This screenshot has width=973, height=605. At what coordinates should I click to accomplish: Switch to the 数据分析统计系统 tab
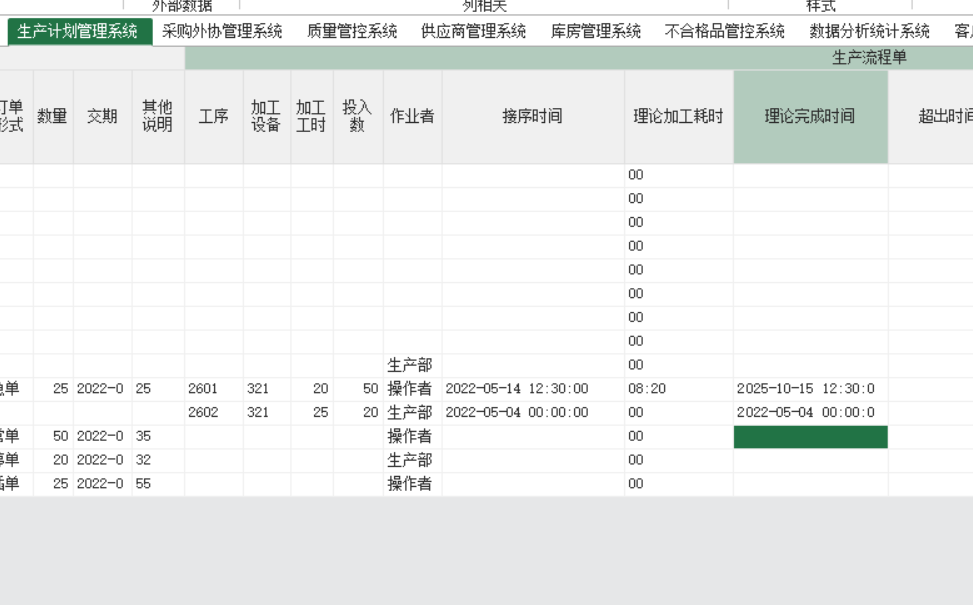[869, 31]
